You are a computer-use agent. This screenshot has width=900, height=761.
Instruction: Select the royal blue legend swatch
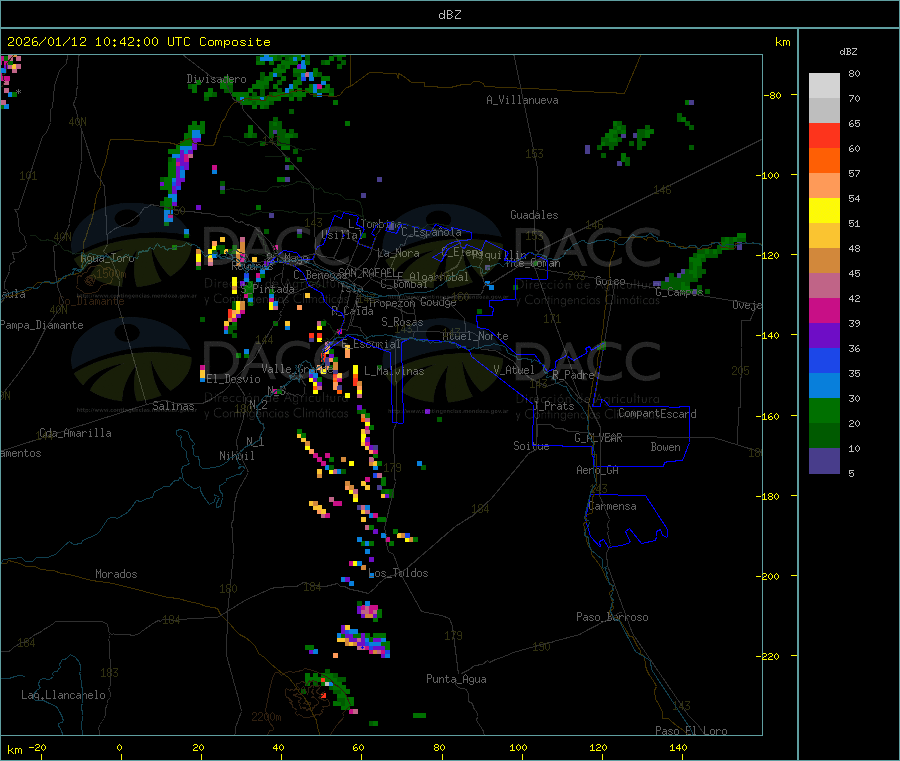pyautogui.click(x=824, y=360)
